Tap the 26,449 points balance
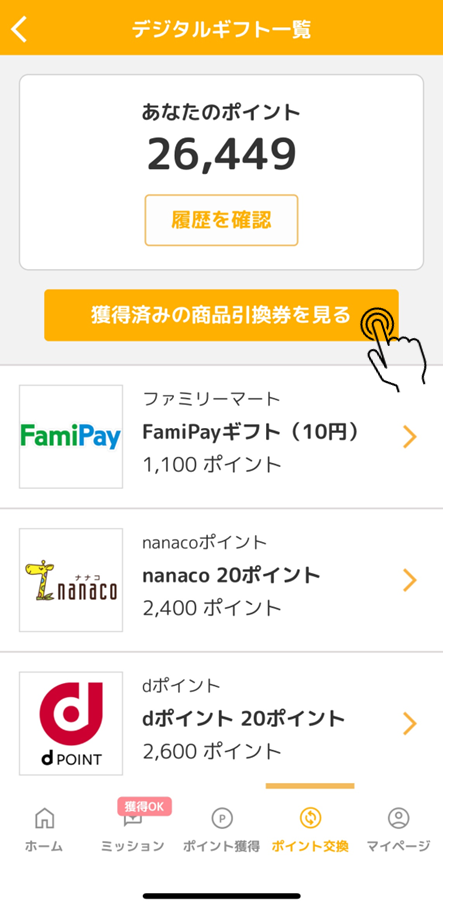Viewport: 456px width, 908px height. 221,155
